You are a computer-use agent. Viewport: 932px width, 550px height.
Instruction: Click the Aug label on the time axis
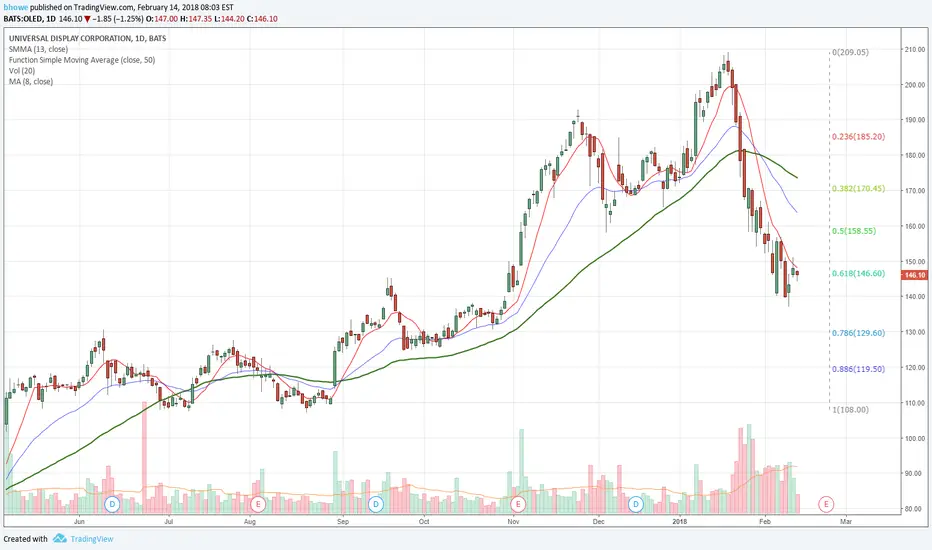250,521
